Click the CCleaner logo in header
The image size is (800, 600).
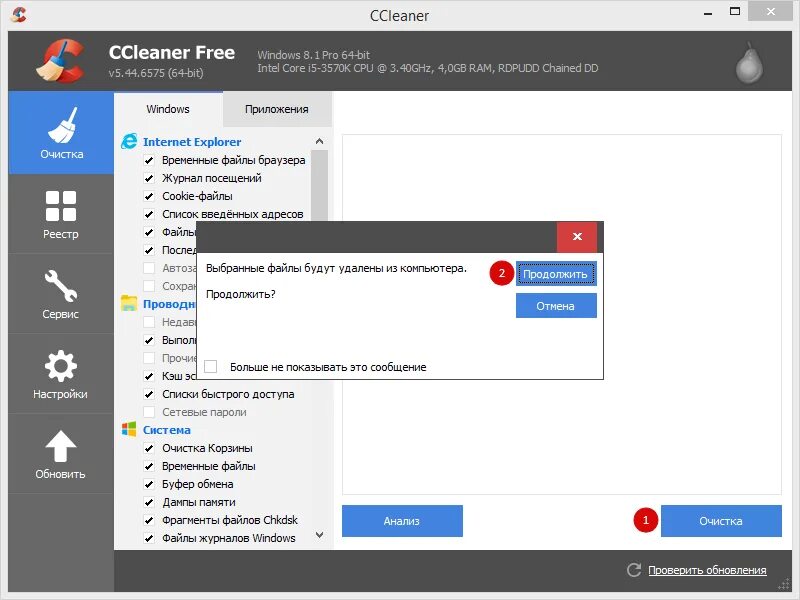[61, 61]
